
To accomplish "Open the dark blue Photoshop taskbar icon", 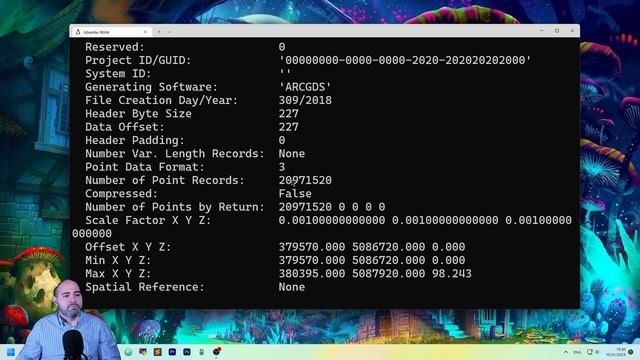I will [x=187, y=352].
